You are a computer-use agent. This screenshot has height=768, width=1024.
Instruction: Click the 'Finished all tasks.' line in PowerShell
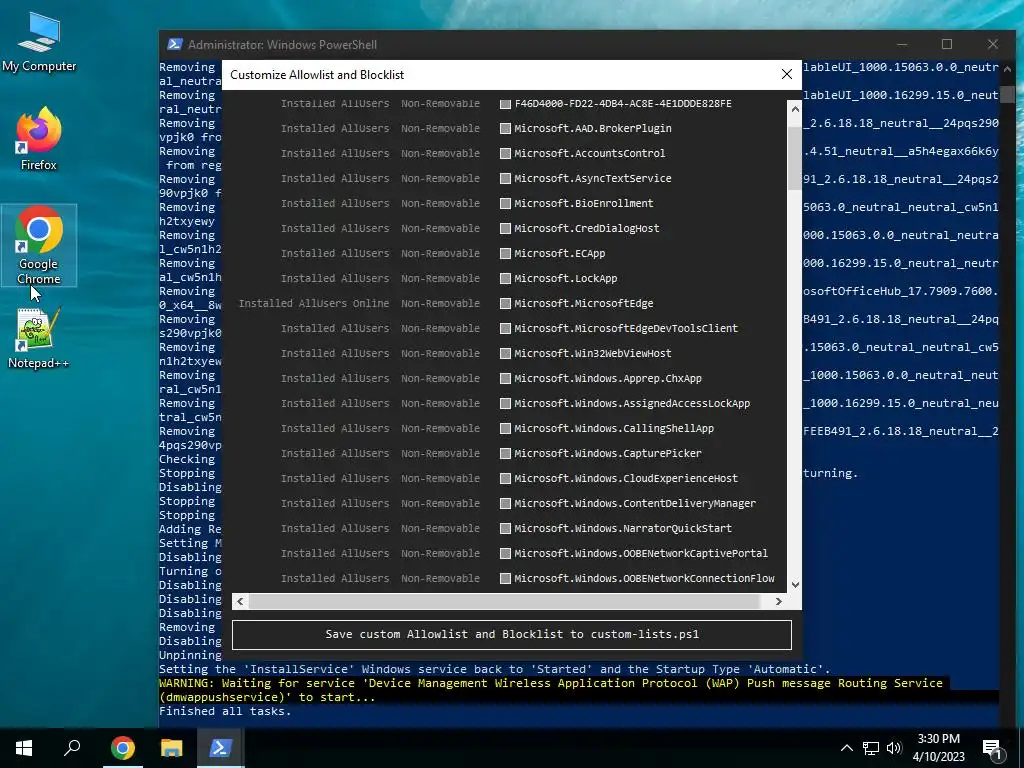click(225, 711)
